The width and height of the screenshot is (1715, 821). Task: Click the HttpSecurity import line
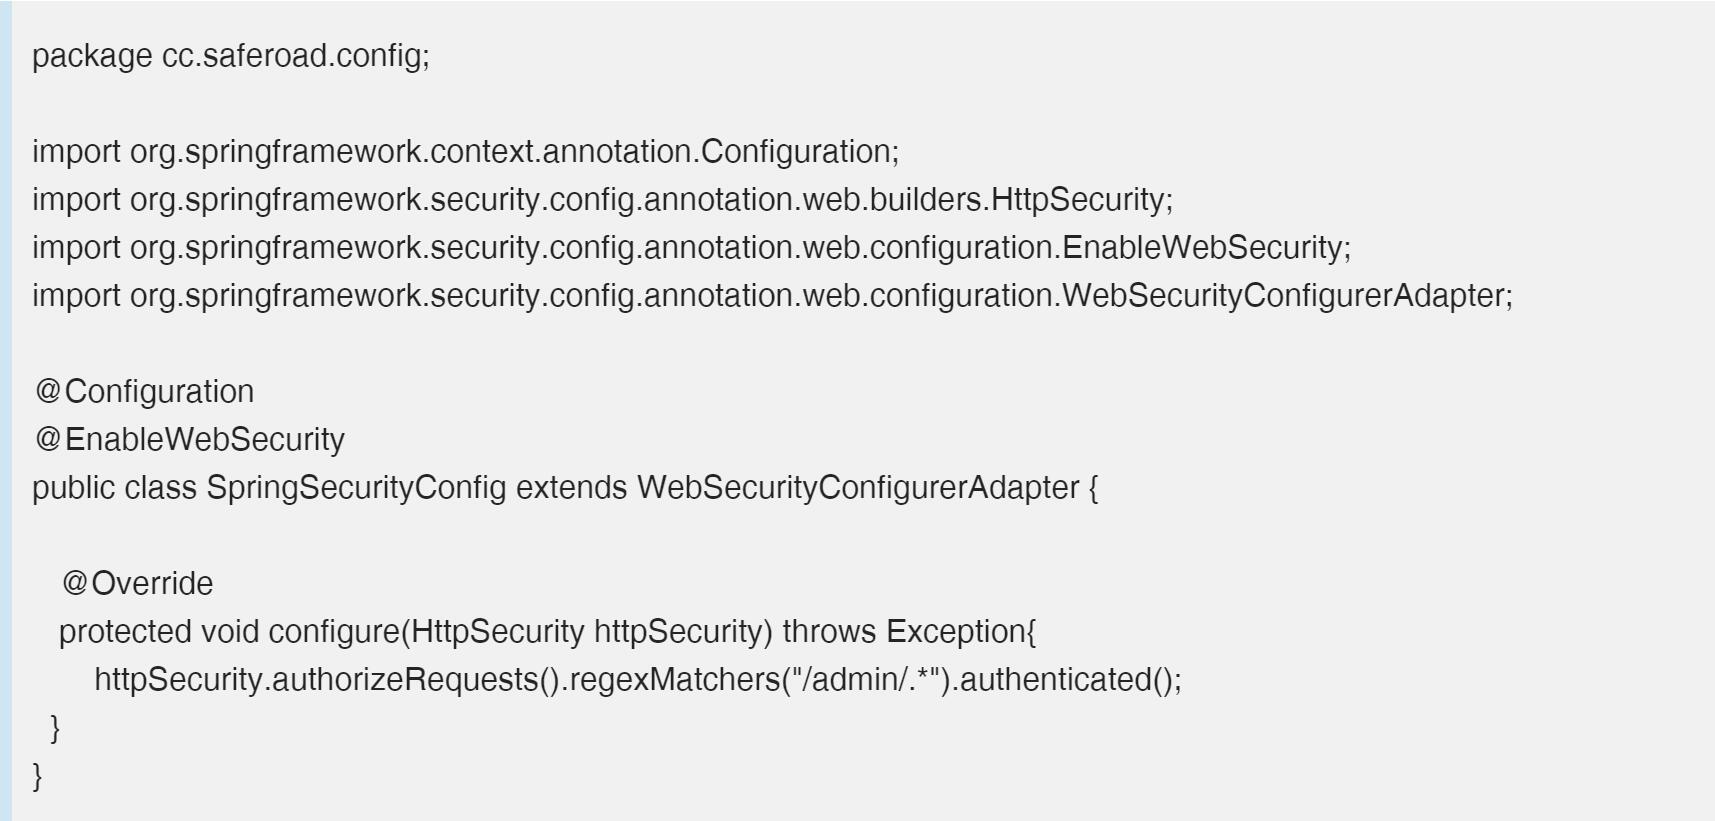[x=602, y=200]
